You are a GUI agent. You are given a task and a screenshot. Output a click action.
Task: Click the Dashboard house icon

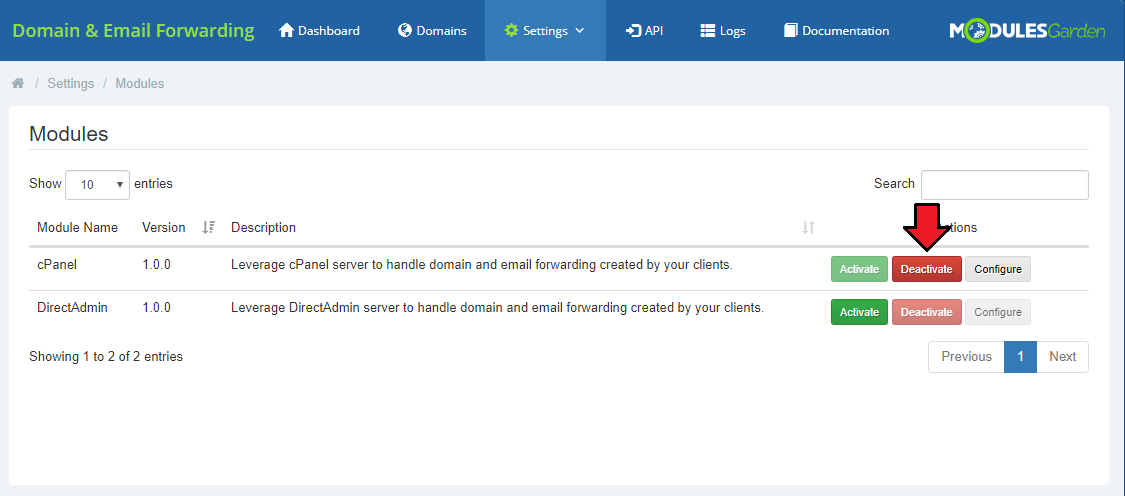point(286,30)
